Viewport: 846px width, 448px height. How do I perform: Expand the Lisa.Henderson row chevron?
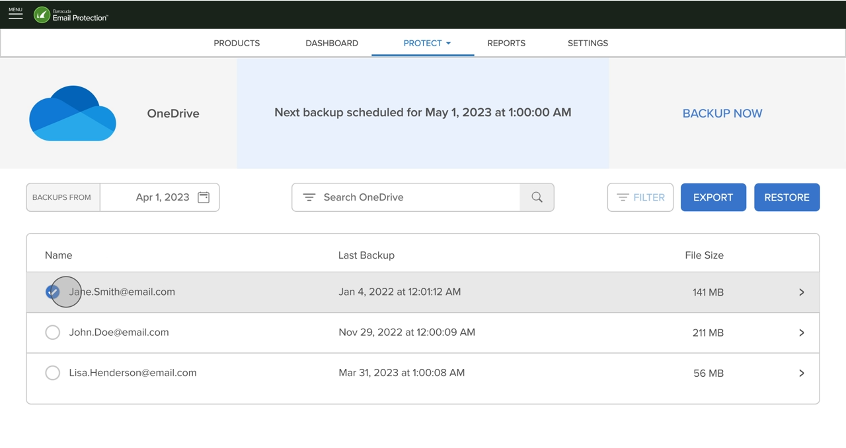(801, 373)
